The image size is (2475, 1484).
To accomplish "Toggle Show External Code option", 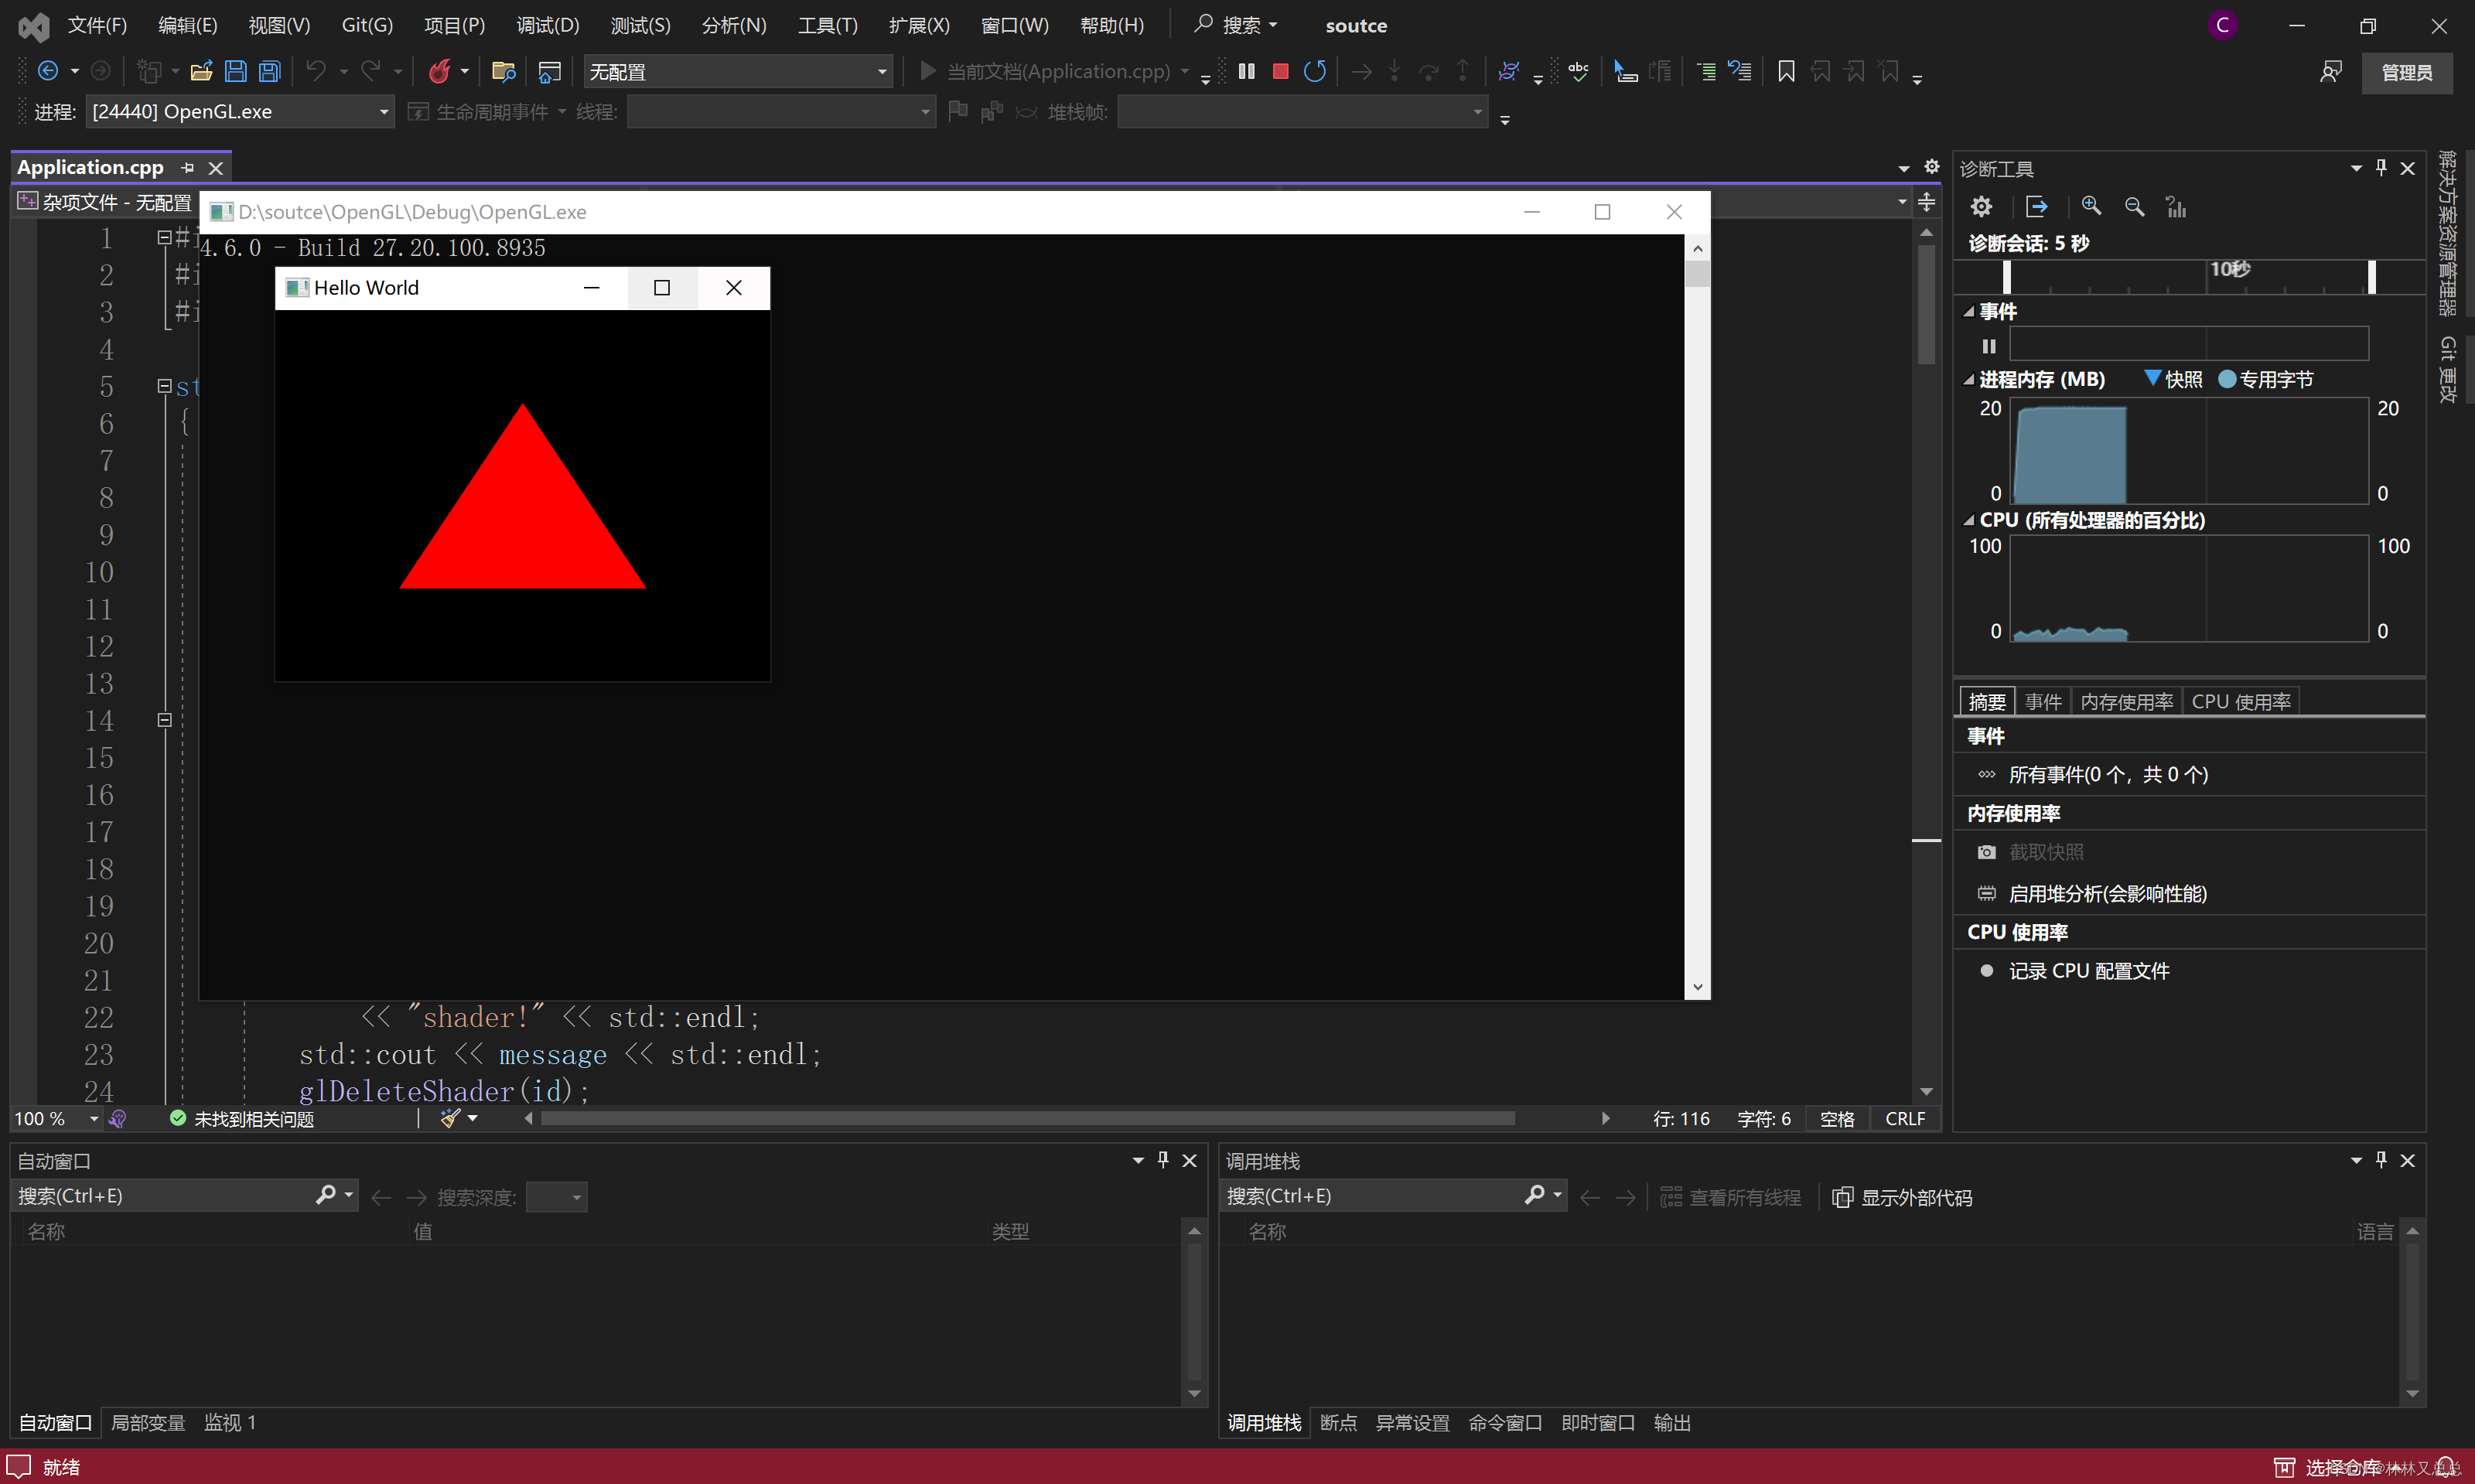I will (x=1902, y=1197).
